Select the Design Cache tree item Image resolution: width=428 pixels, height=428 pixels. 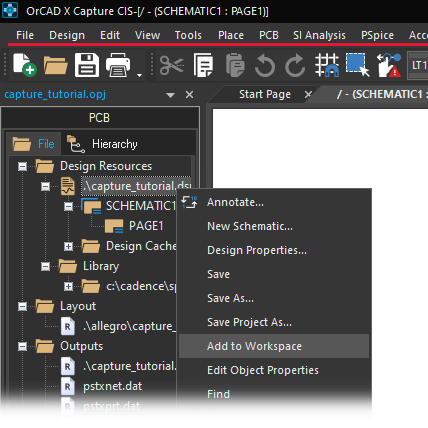(141, 246)
